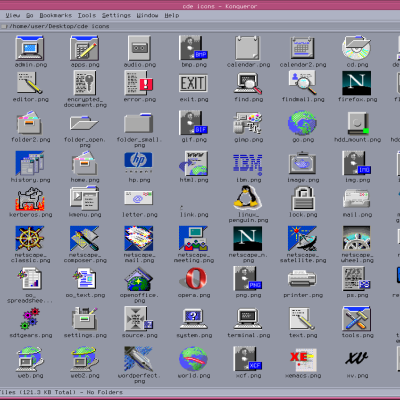The width and height of the screenshot is (400, 400).
Task: Open the Go menu
Action: coord(30,15)
